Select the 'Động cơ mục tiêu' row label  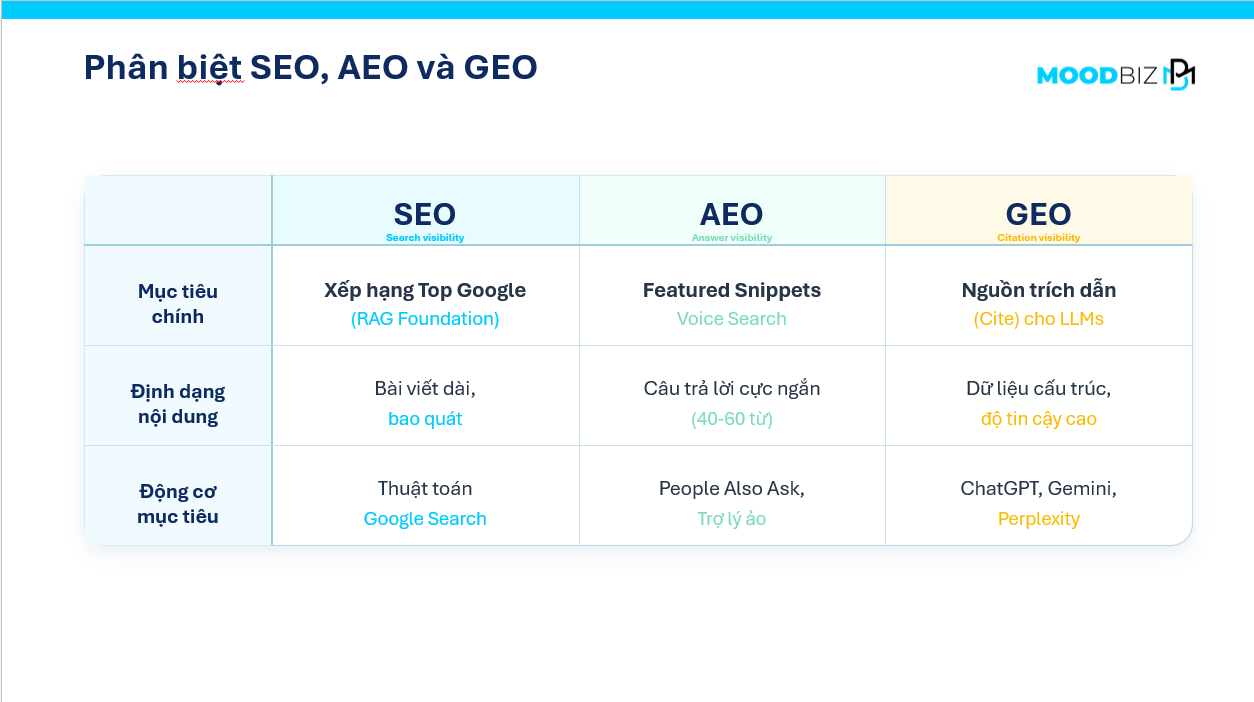click(x=178, y=504)
